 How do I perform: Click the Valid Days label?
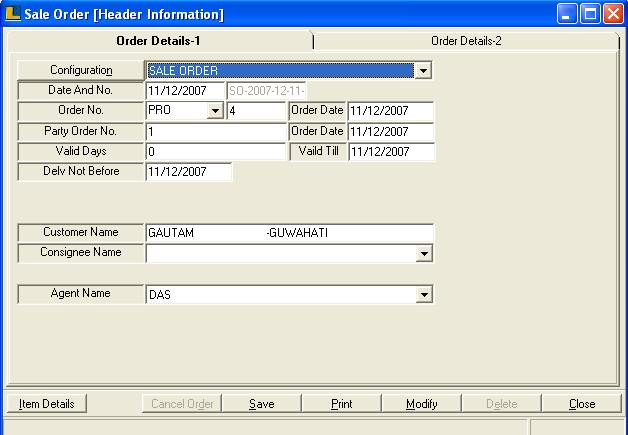pyautogui.click(x=81, y=151)
